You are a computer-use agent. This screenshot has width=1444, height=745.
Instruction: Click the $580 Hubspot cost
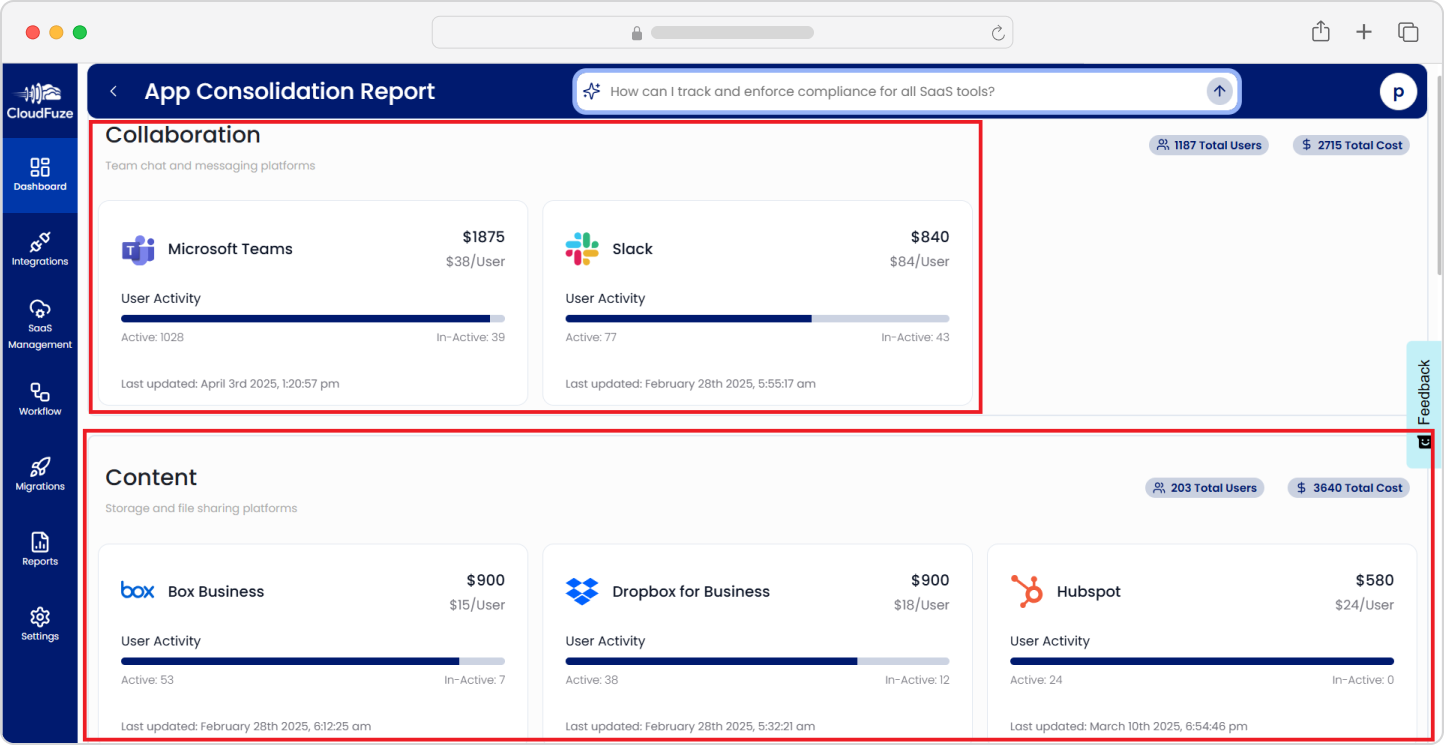point(1374,580)
